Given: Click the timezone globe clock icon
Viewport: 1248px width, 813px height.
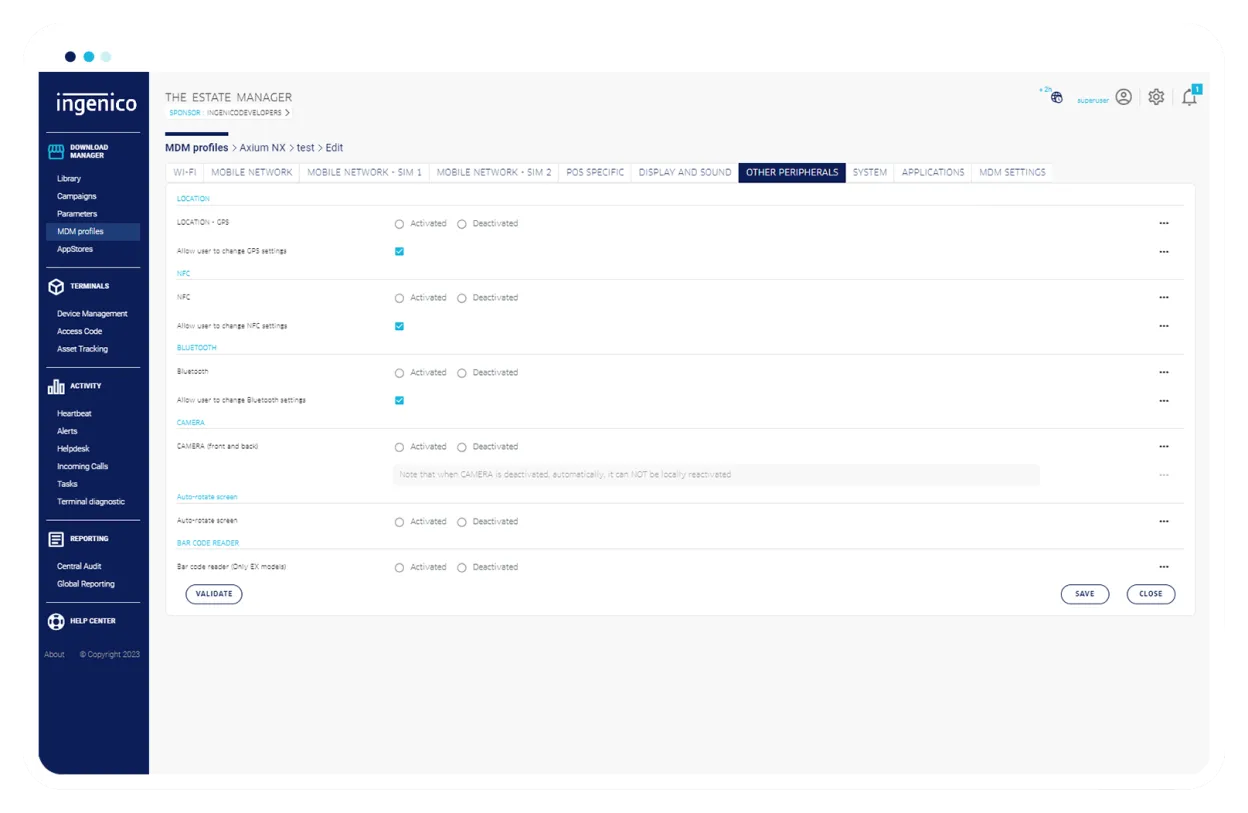Looking at the screenshot, I should [1056, 97].
